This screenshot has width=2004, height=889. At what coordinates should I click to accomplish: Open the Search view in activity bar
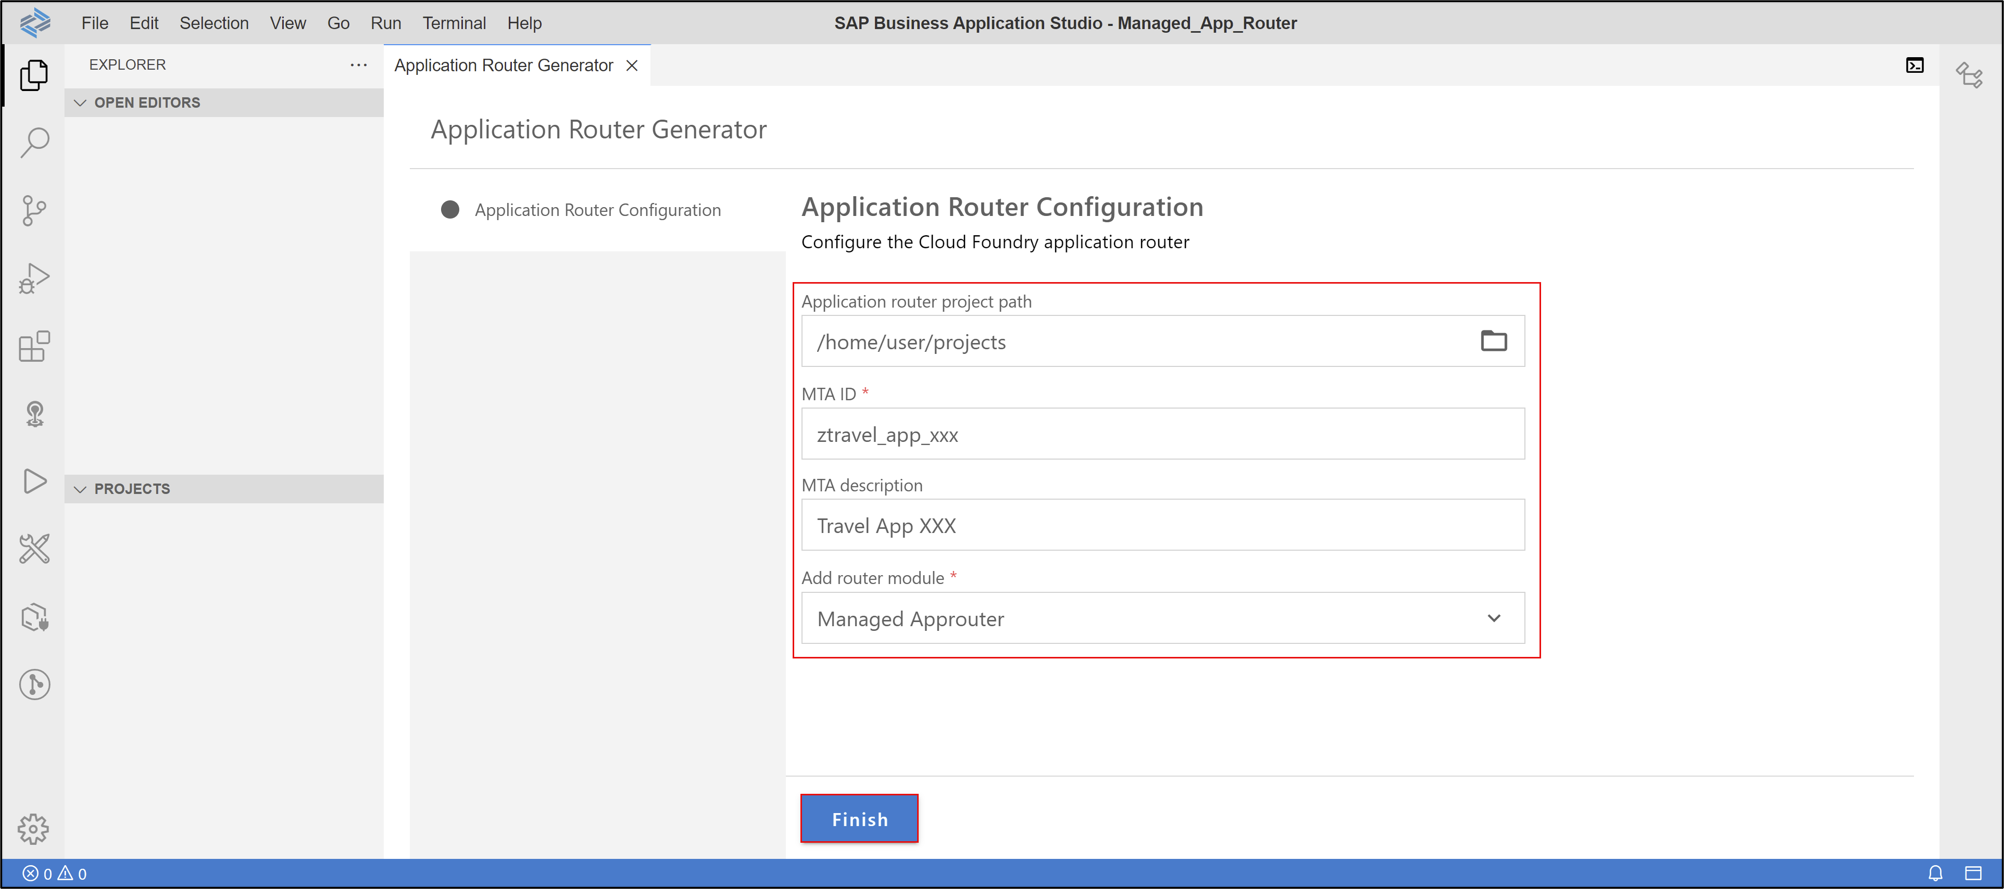coord(34,142)
